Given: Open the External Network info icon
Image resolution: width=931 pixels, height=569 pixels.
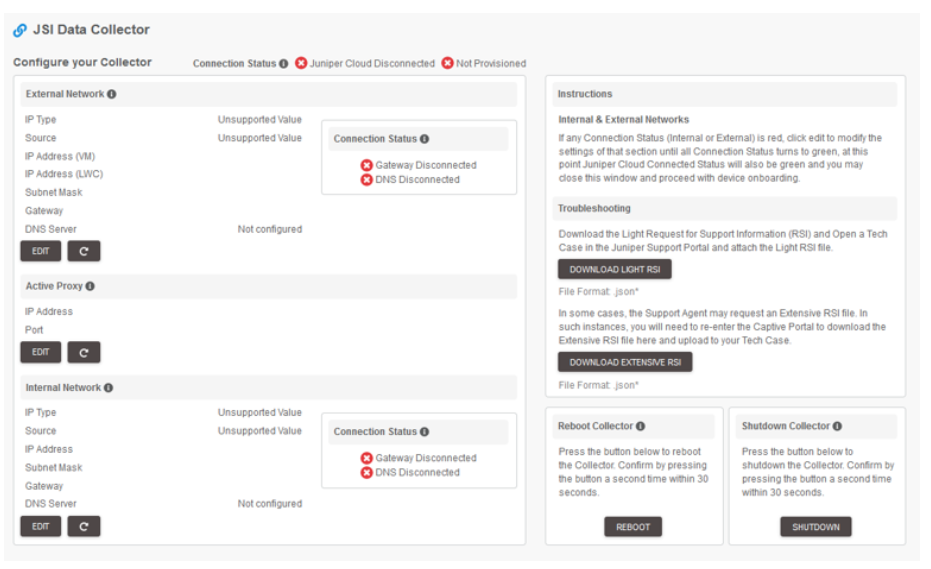Looking at the screenshot, I should point(112,94).
